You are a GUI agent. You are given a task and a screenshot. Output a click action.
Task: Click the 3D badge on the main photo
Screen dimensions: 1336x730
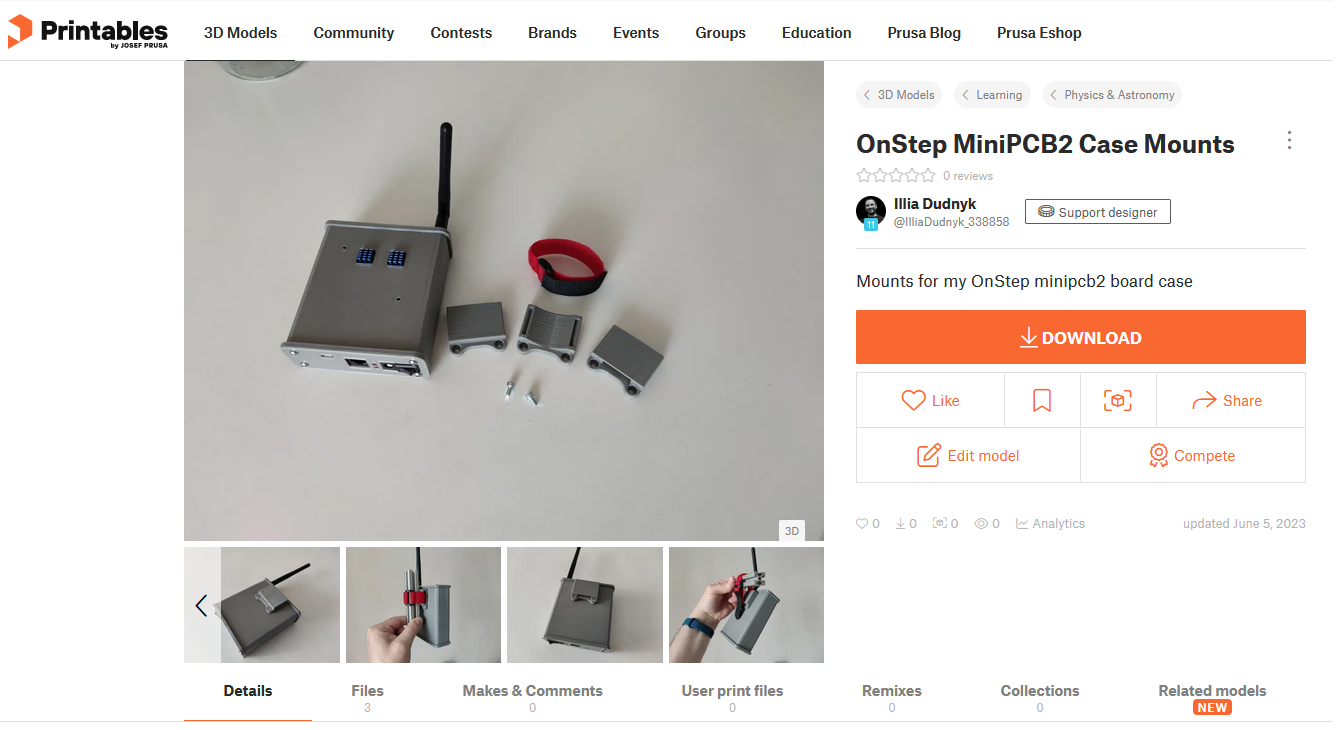(x=792, y=531)
